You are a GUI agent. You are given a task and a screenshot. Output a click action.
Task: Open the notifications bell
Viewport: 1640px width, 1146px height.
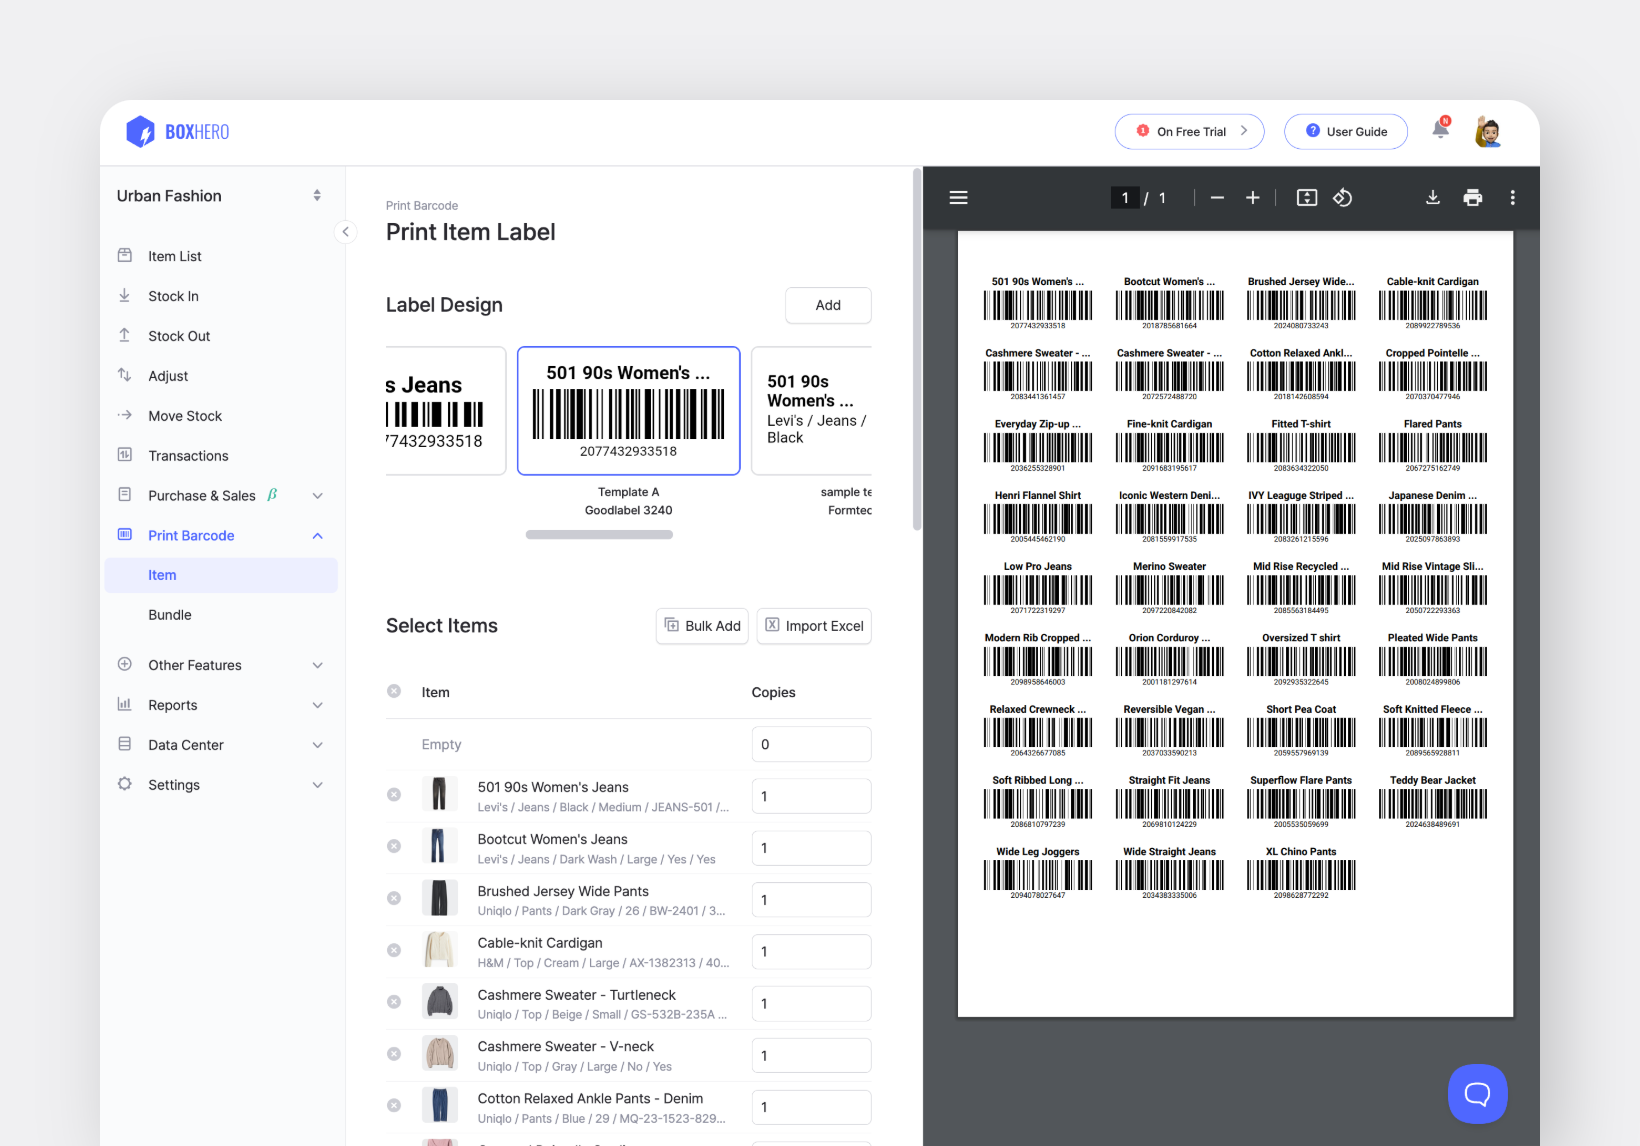coord(1440,130)
